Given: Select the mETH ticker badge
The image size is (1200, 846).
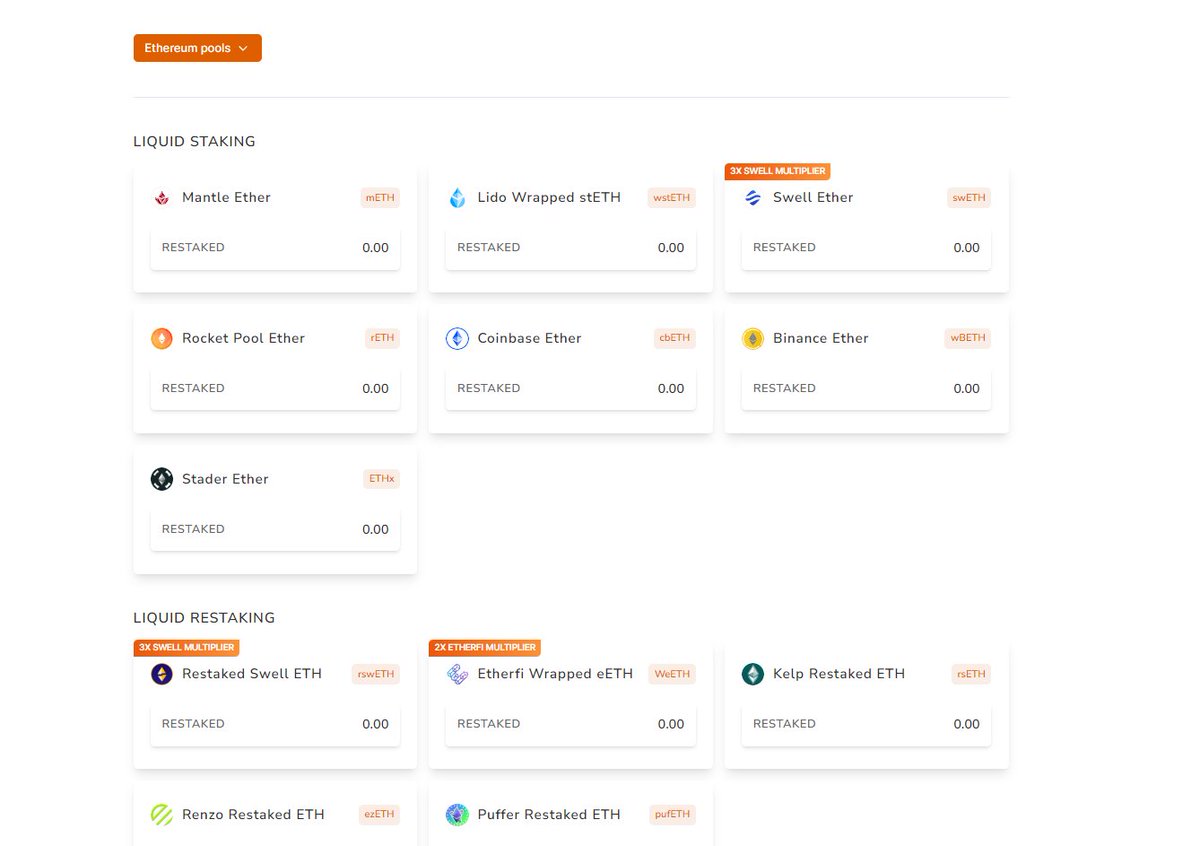Looking at the screenshot, I should (x=380, y=198).
